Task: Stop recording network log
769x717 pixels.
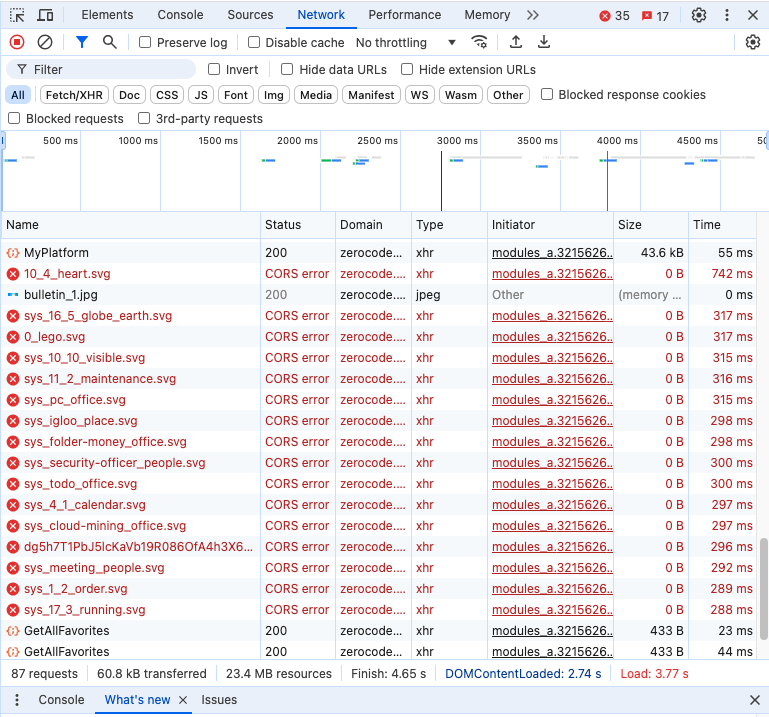Action: click(17, 42)
